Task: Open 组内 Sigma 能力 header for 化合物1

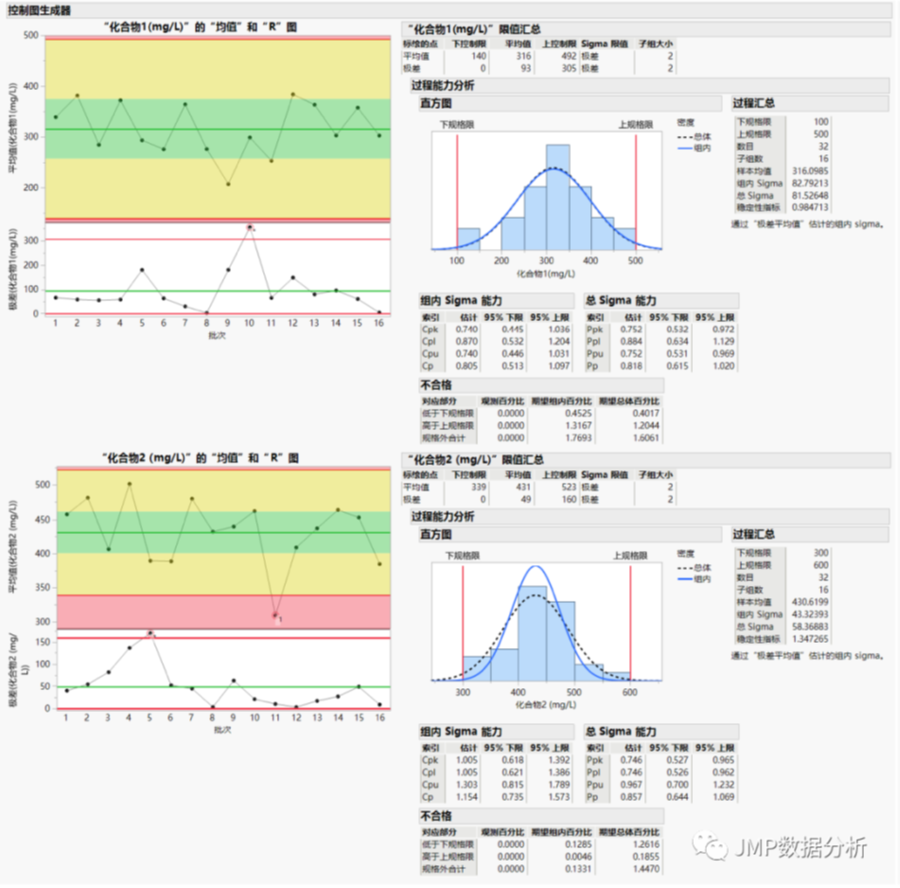Action: 496,301
